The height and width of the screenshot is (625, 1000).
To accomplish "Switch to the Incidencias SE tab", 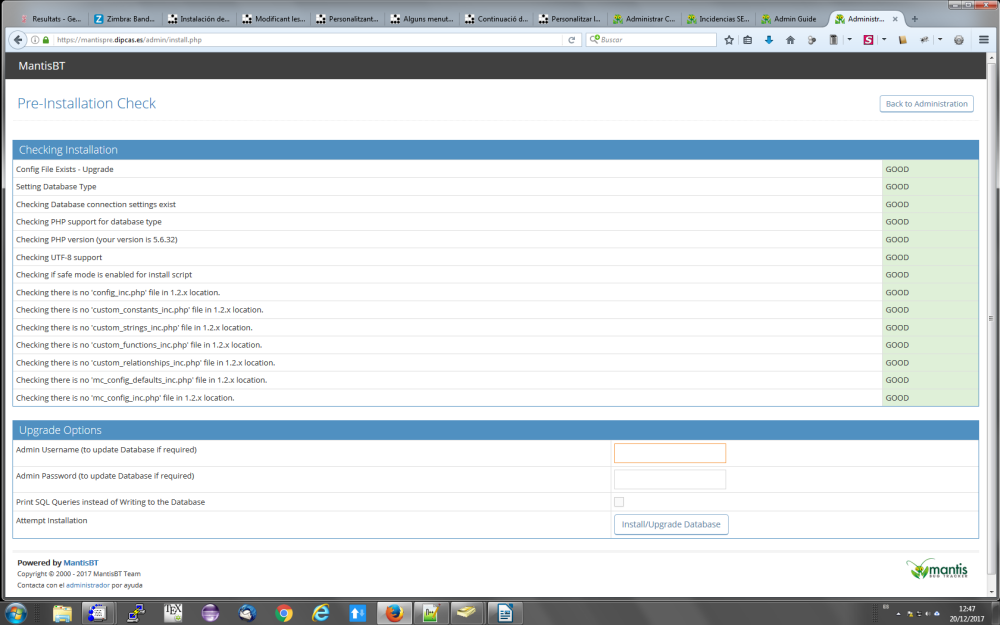I will [x=718, y=19].
